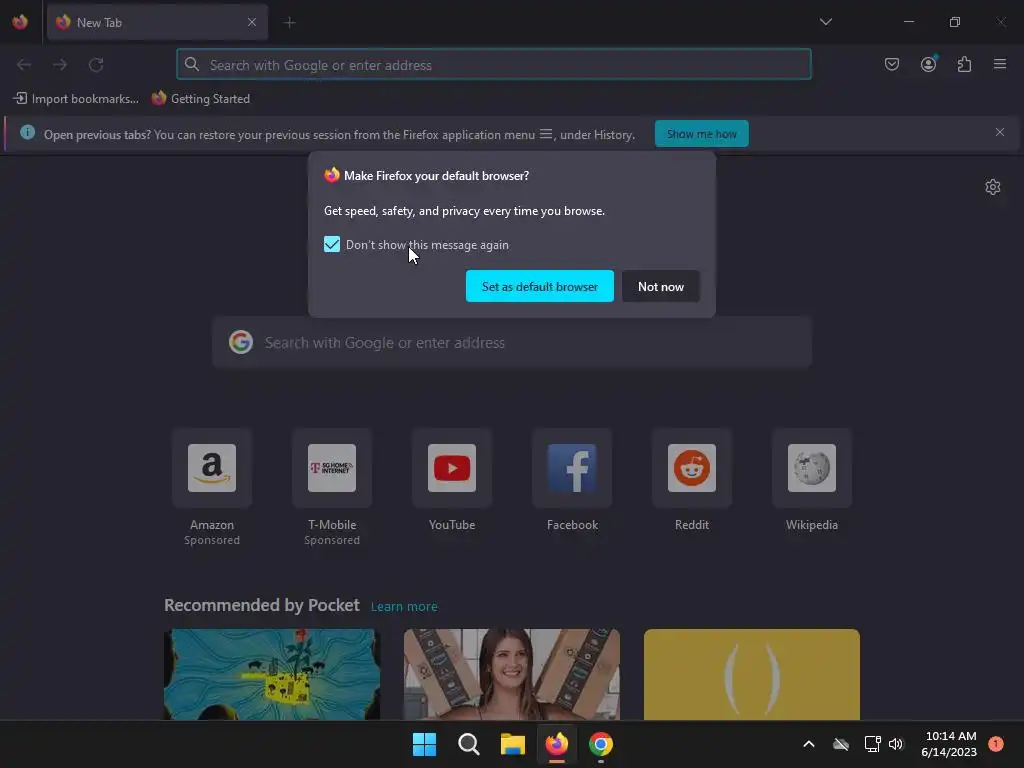Select the New Tab tab
This screenshot has height=768, width=1024.
pyautogui.click(x=157, y=22)
